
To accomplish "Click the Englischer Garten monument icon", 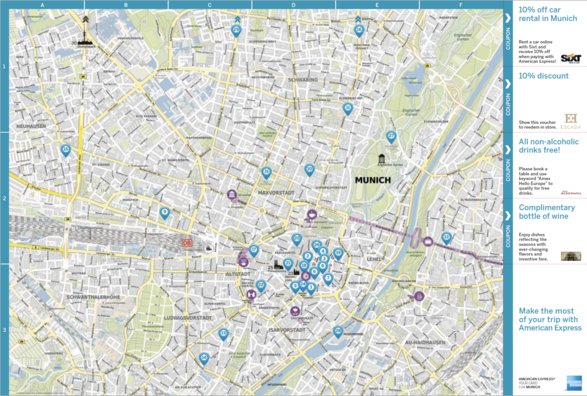I will click(381, 158).
